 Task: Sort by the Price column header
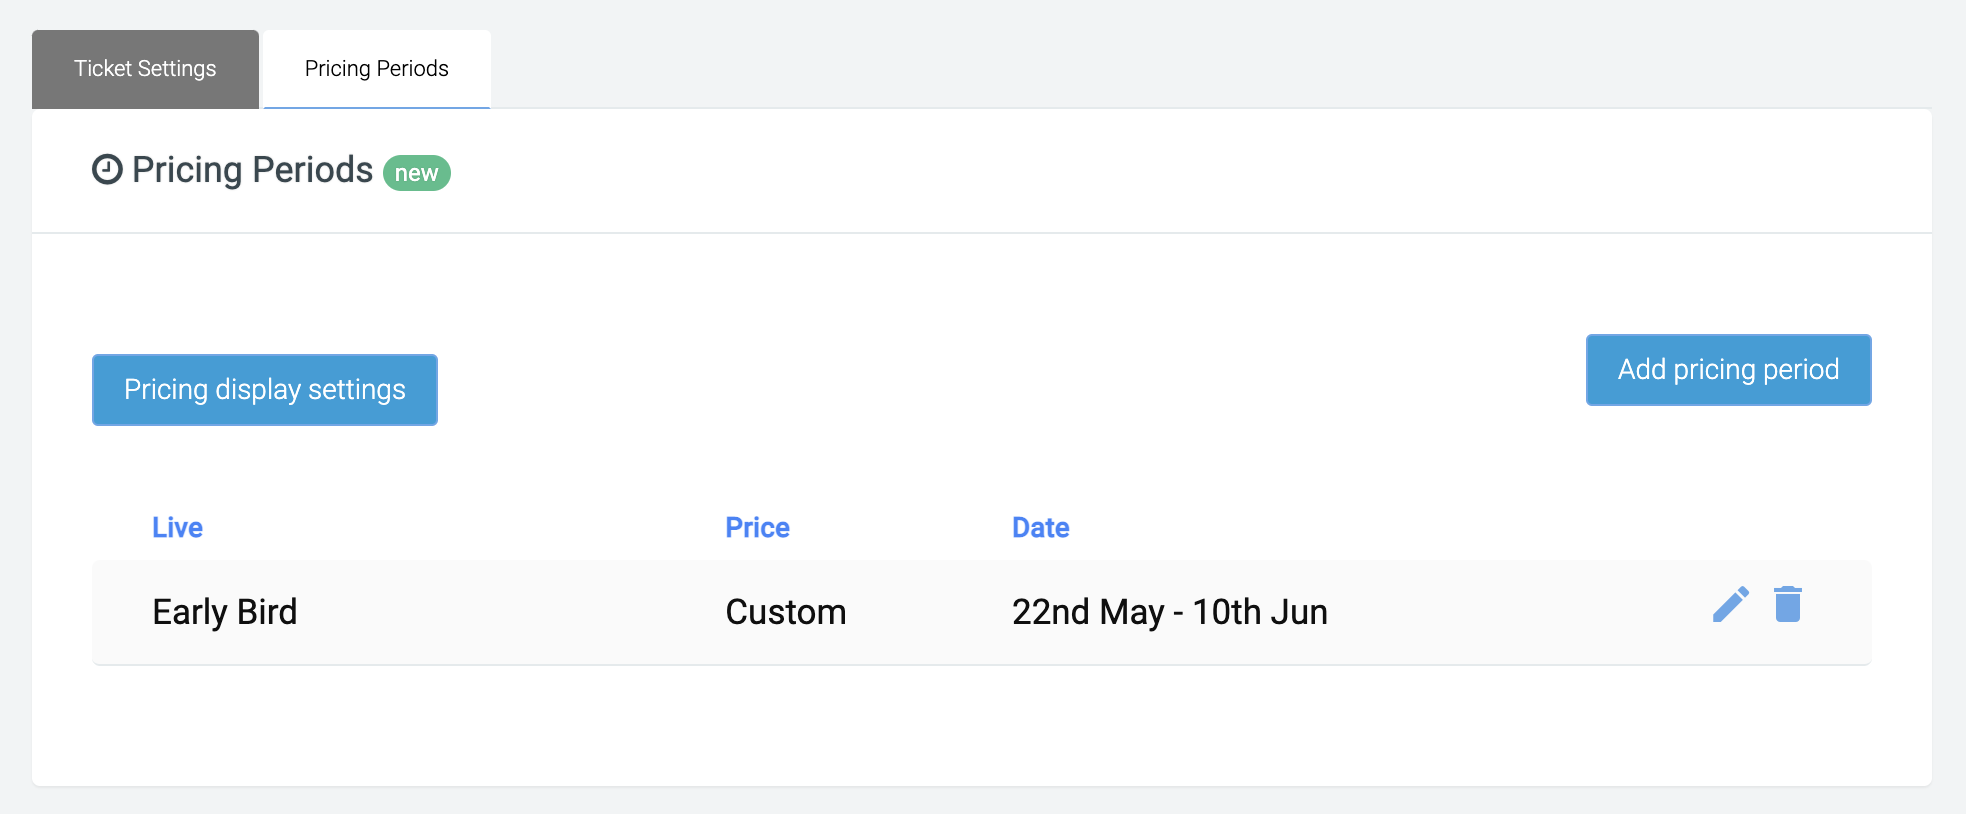coord(757,527)
